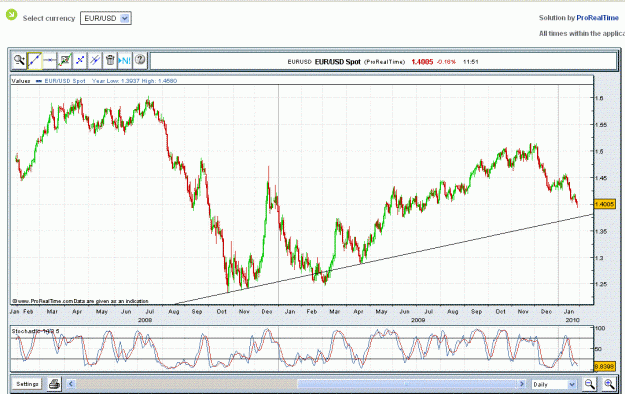This screenshot has width=625, height=394.
Task: Click the printer icon below the chart
Action: [54, 384]
